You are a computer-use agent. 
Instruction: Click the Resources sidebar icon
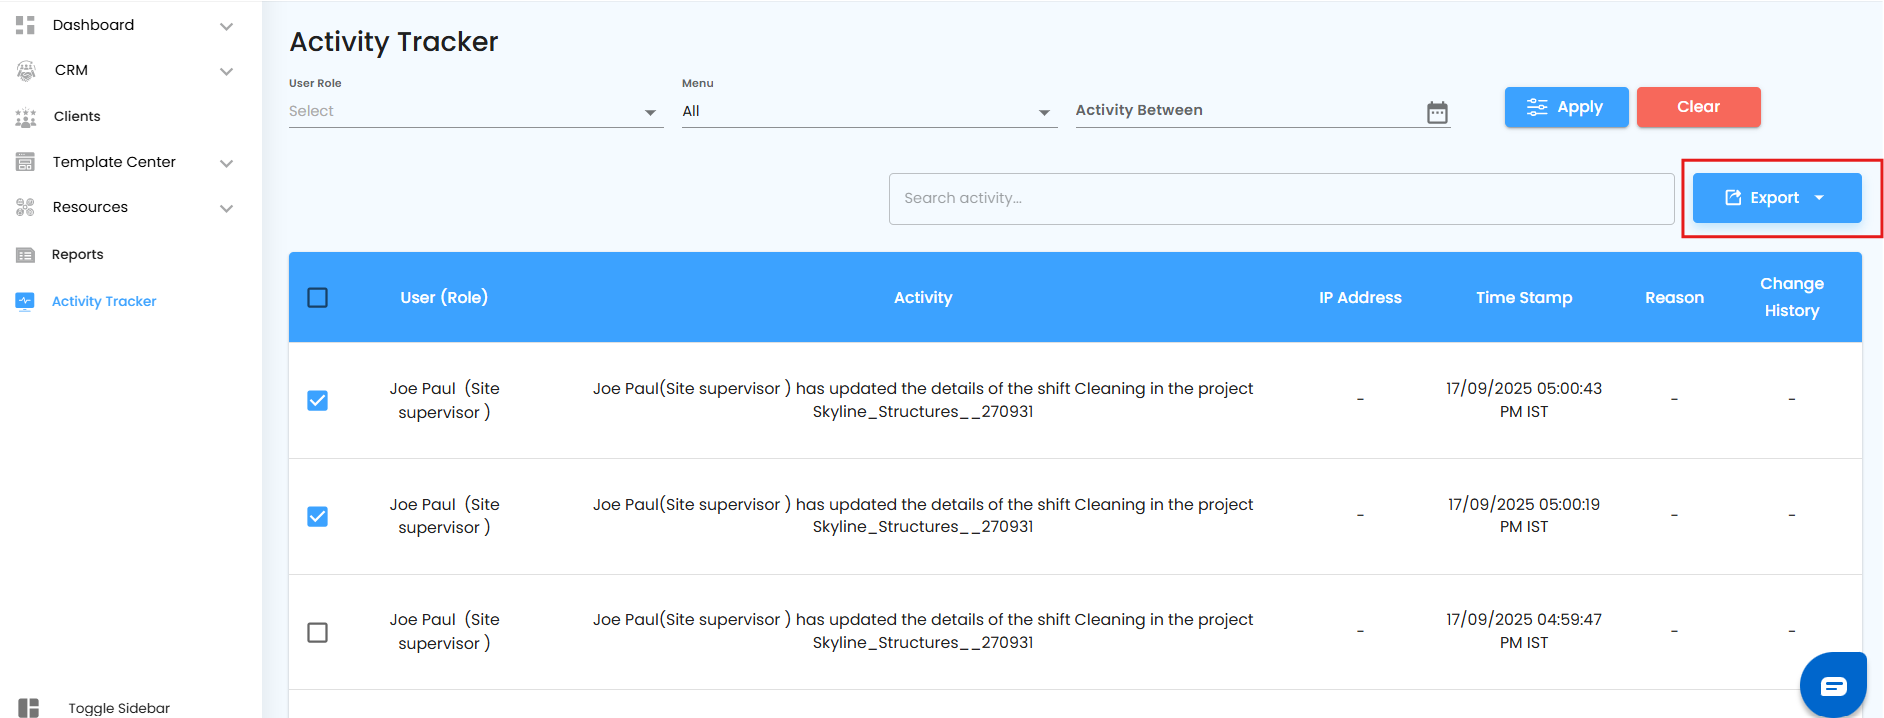pyautogui.click(x=25, y=207)
